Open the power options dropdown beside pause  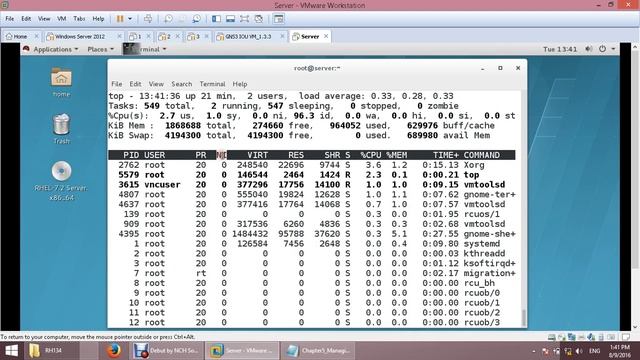point(130,19)
